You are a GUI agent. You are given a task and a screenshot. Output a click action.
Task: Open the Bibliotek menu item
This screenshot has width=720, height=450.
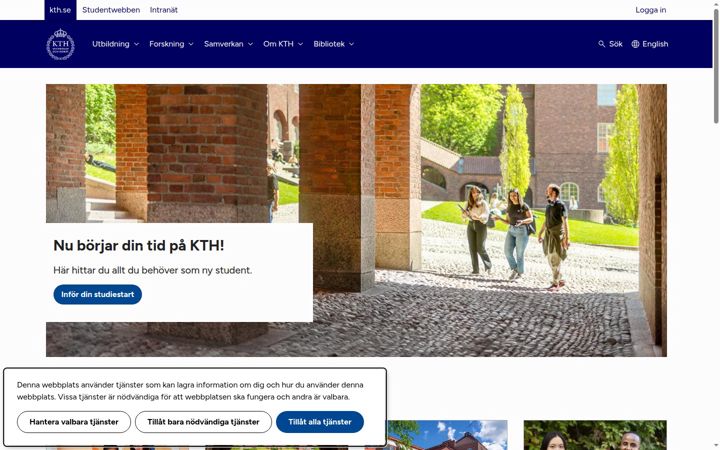click(x=329, y=44)
